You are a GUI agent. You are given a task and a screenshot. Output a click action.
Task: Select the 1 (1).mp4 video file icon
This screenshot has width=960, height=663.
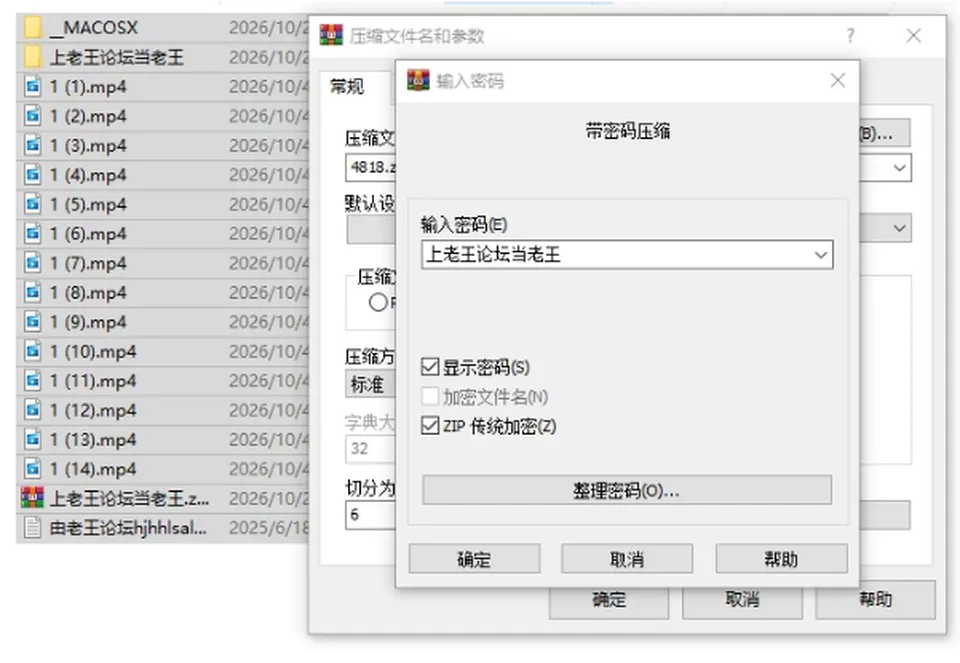pyautogui.click(x=32, y=86)
